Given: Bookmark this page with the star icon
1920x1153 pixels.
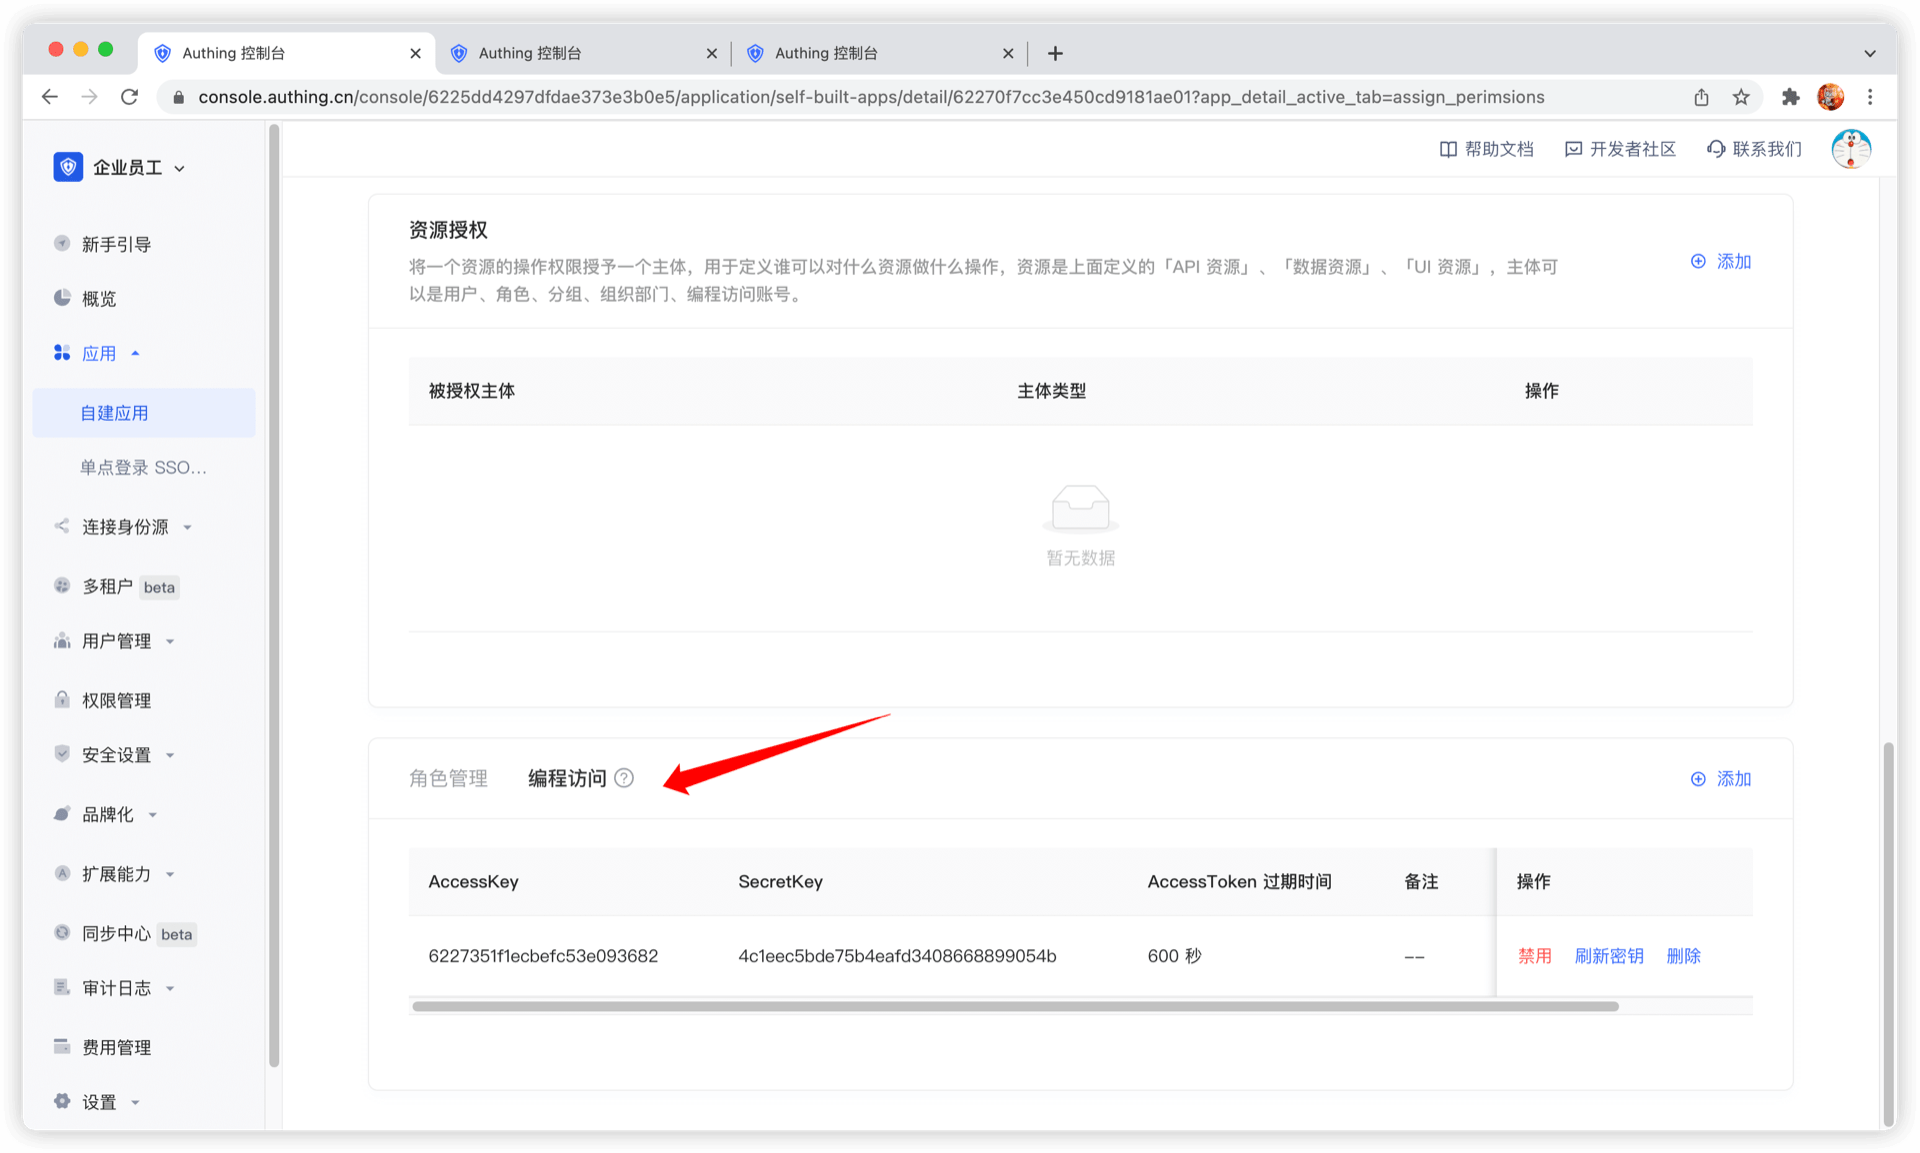Looking at the screenshot, I should [1741, 97].
